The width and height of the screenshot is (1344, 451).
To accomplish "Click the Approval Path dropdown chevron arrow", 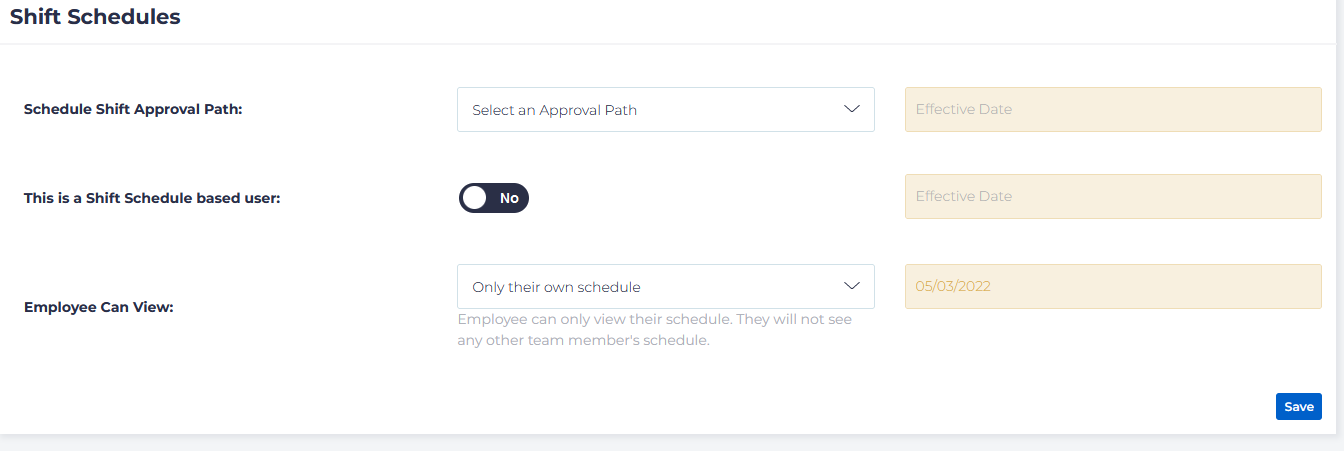I will pyautogui.click(x=851, y=109).
